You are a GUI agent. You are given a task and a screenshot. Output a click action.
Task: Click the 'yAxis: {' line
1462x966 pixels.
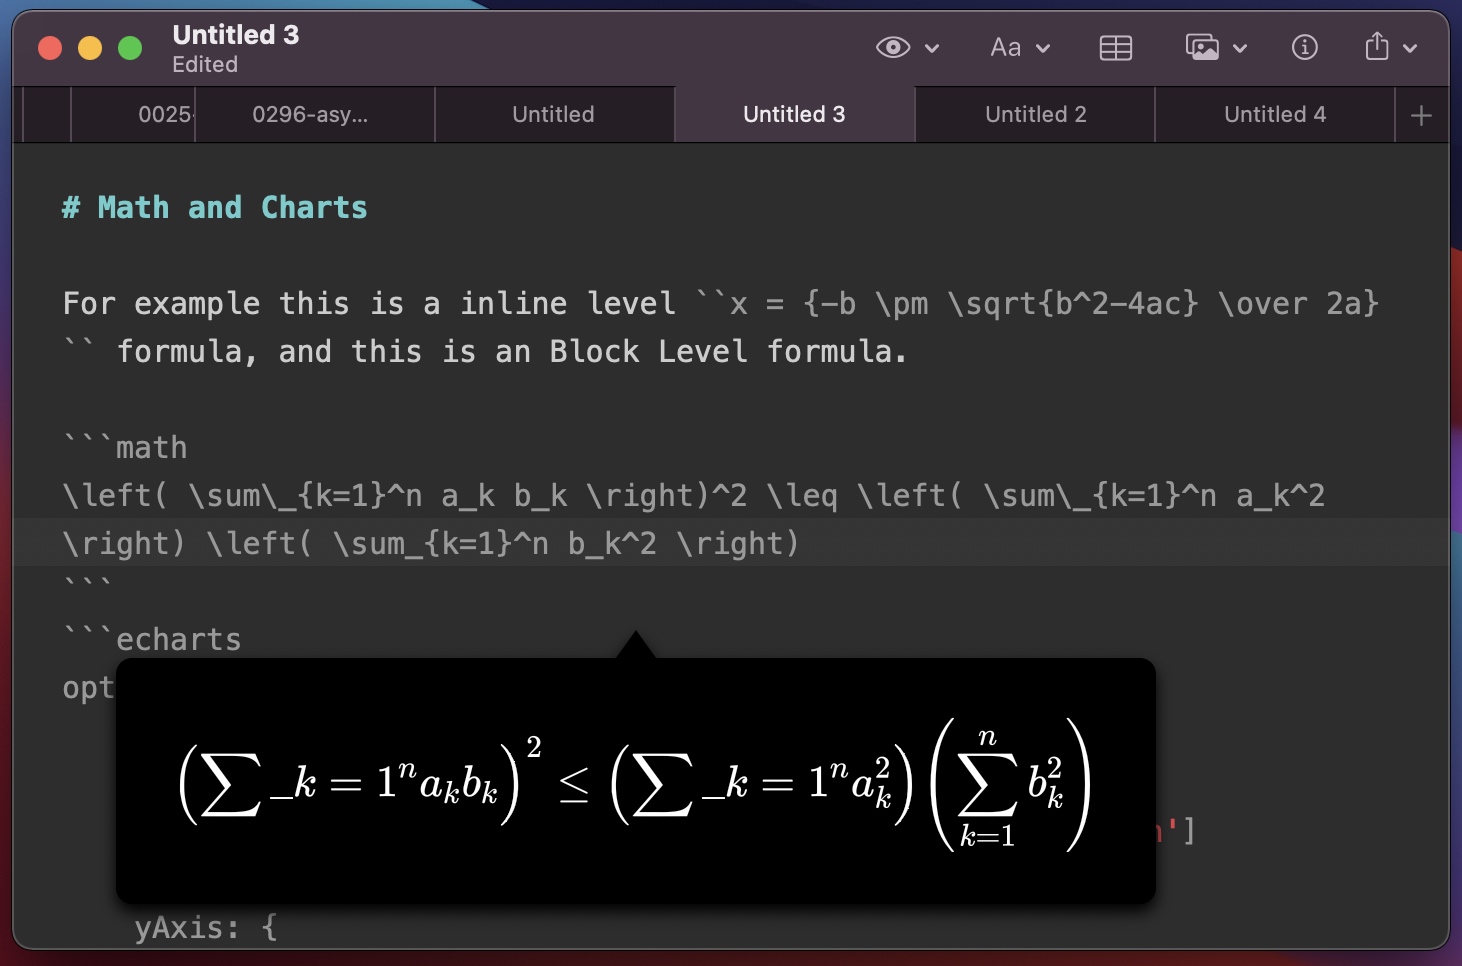point(206,927)
